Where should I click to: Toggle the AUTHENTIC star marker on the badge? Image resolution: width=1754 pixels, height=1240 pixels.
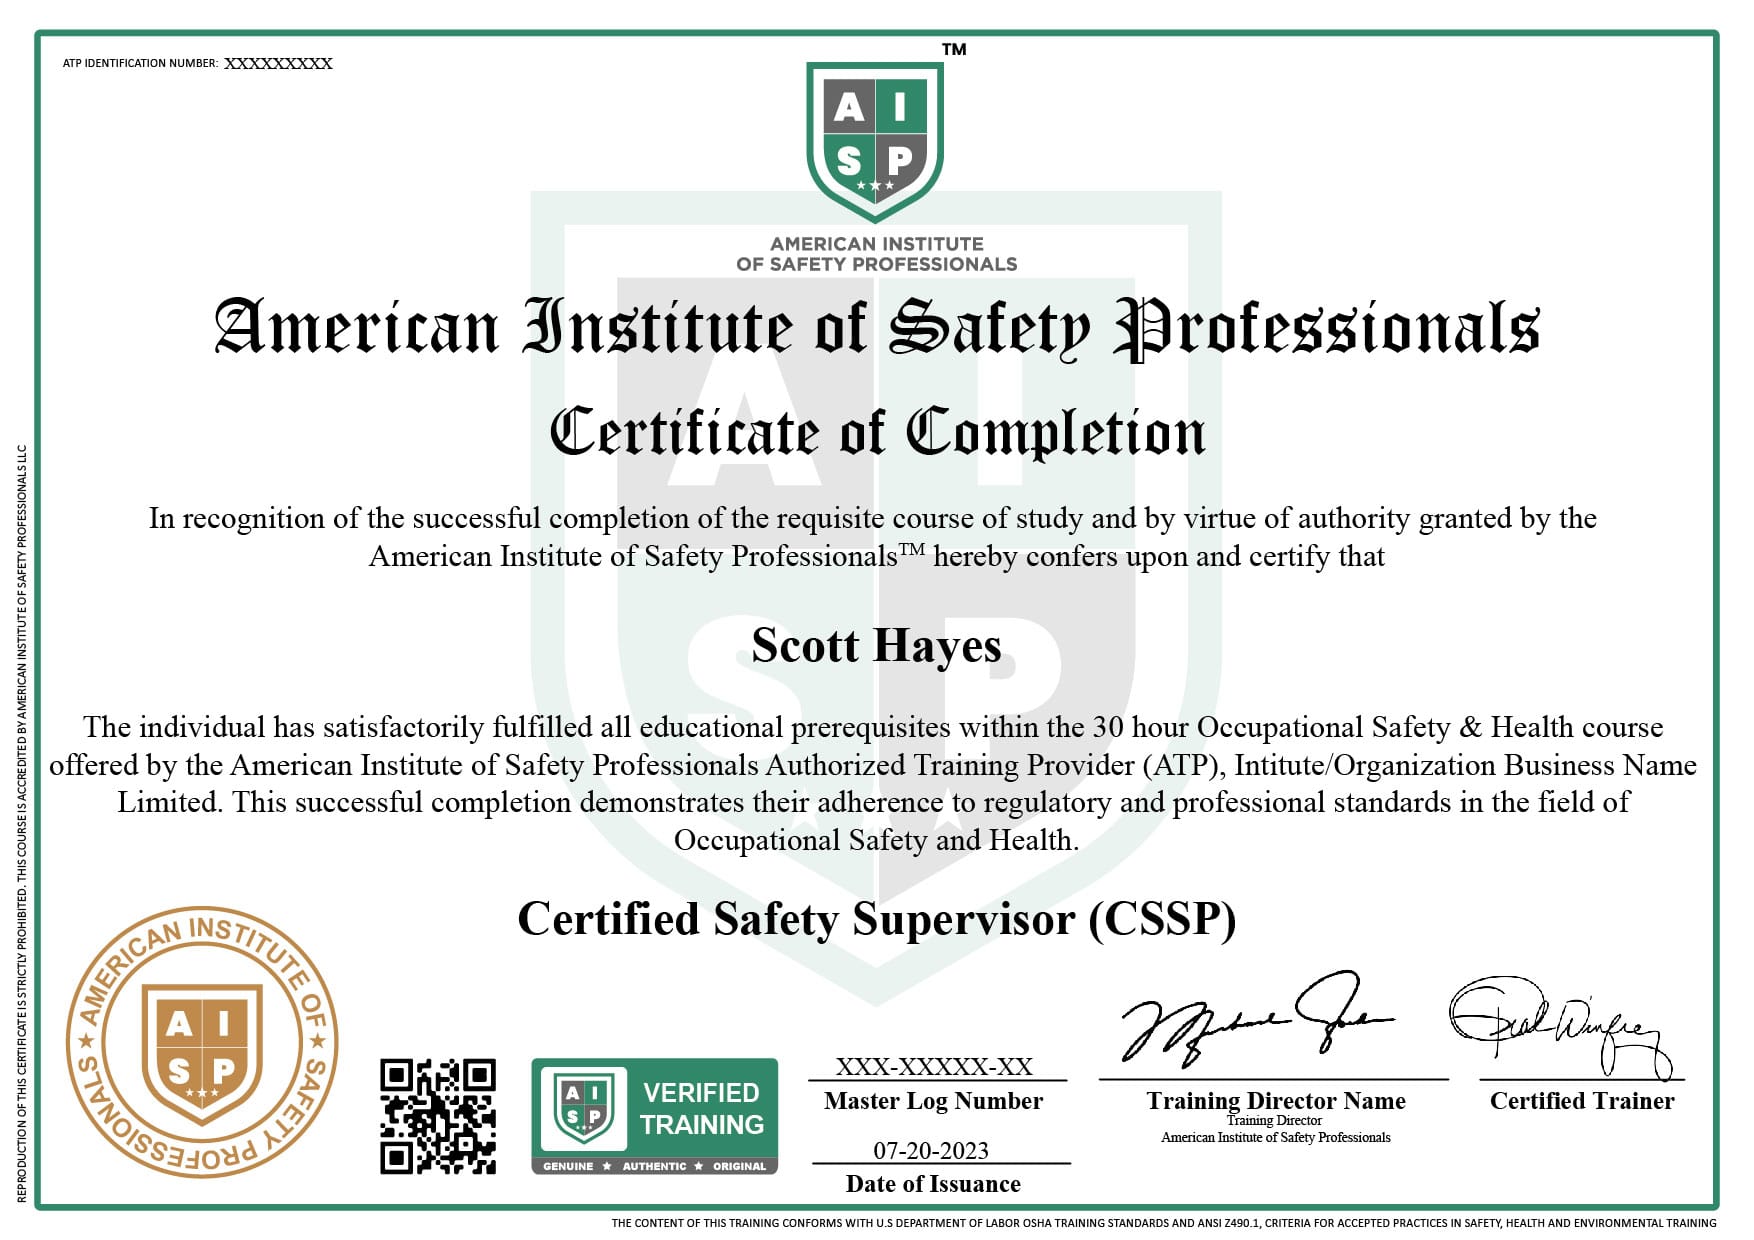click(x=655, y=1165)
